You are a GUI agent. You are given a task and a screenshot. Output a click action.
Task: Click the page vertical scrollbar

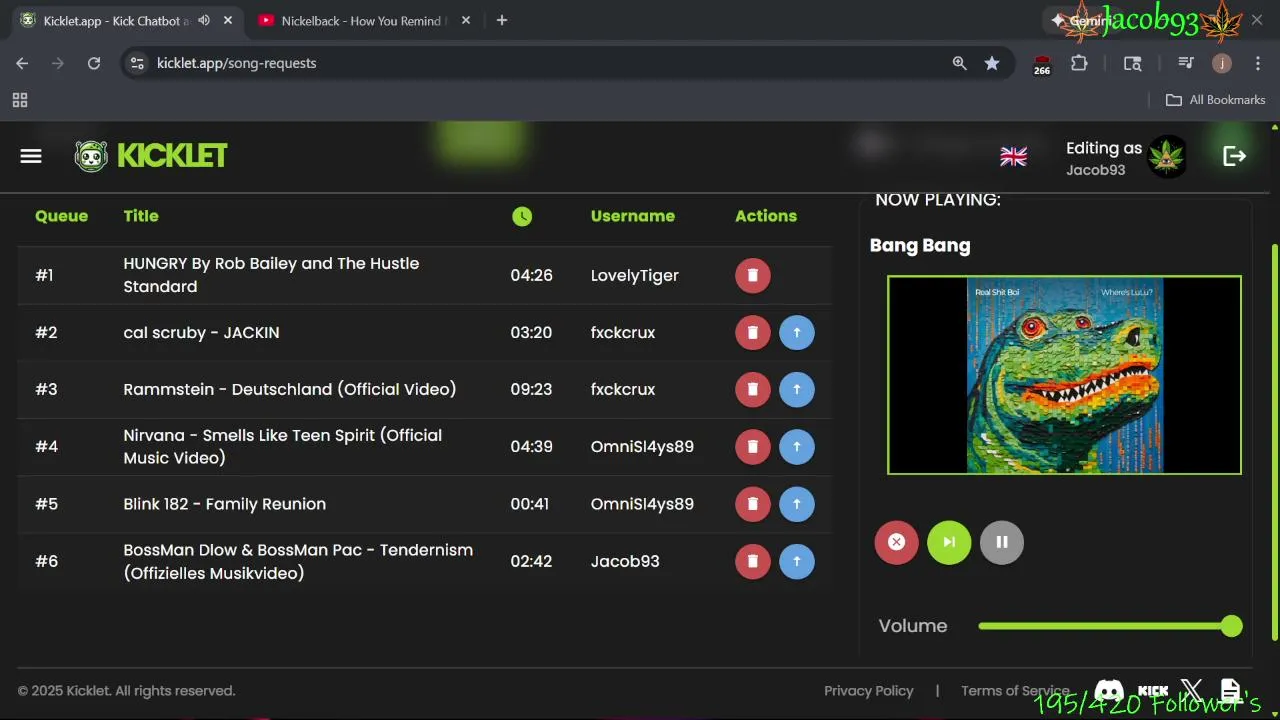tap(1274, 440)
